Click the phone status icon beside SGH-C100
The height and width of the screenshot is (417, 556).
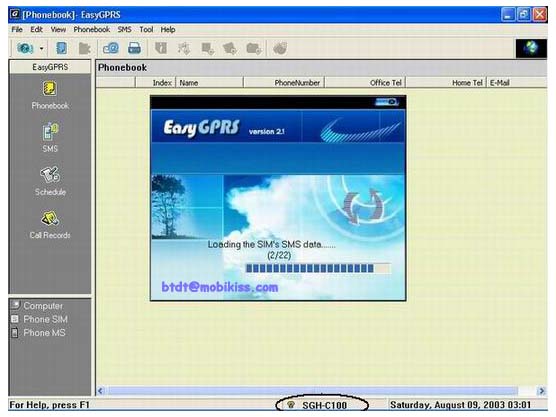tap(291, 404)
